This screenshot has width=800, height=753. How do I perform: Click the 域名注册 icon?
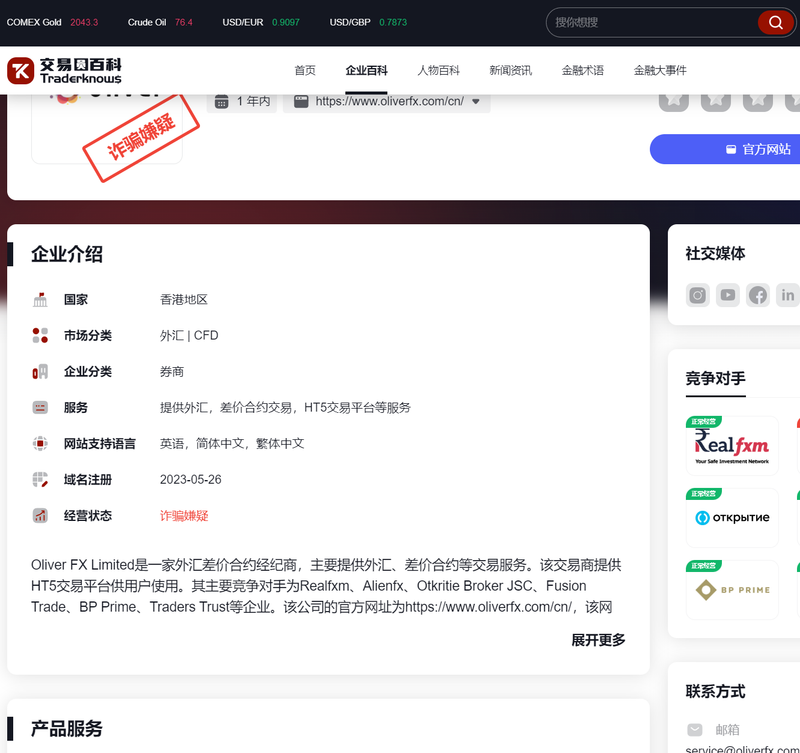[40, 480]
